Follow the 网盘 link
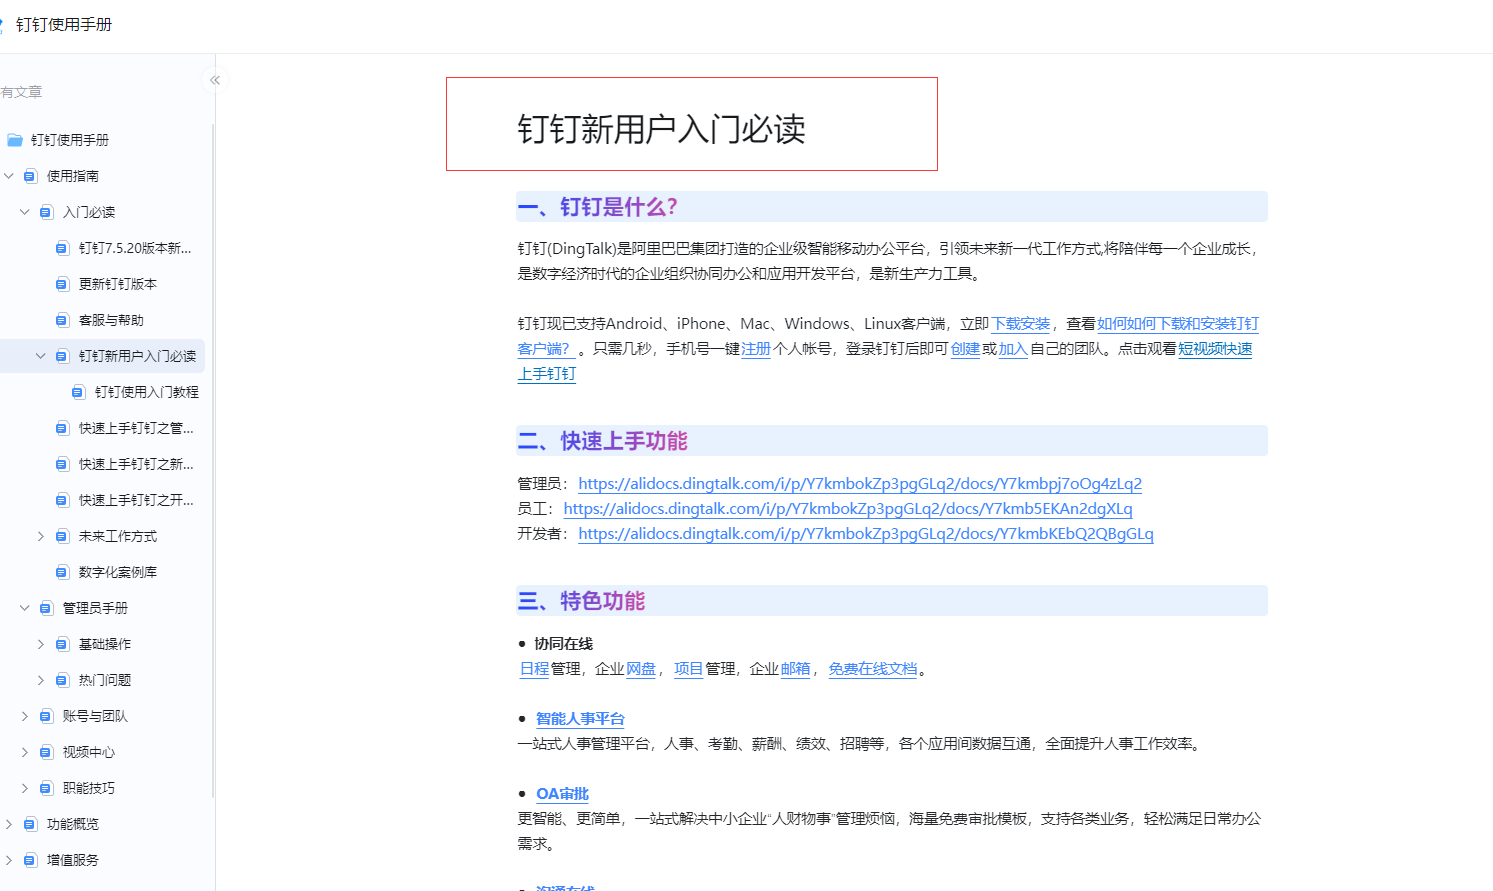 pyautogui.click(x=641, y=669)
